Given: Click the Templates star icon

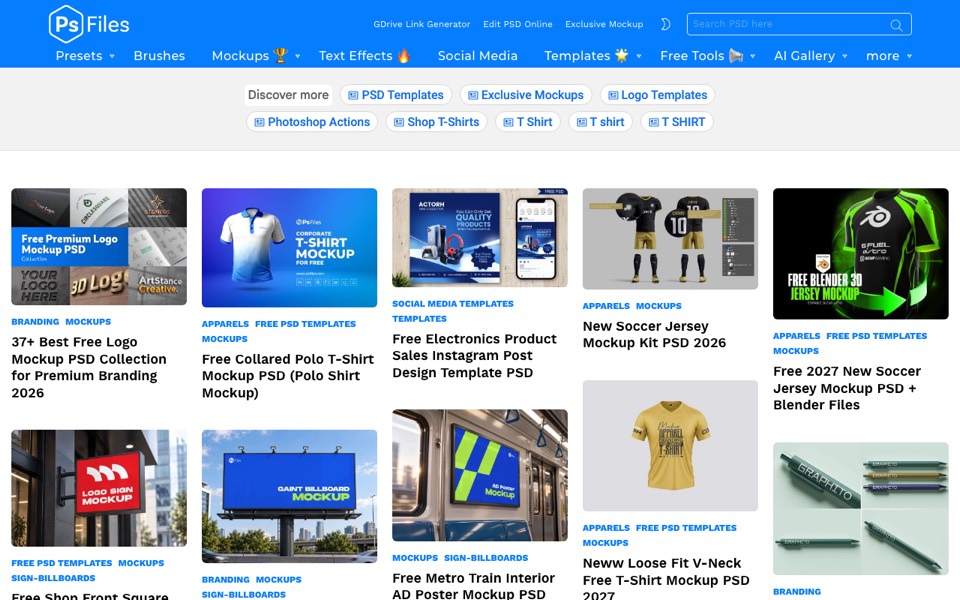Looking at the screenshot, I should point(621,55).
